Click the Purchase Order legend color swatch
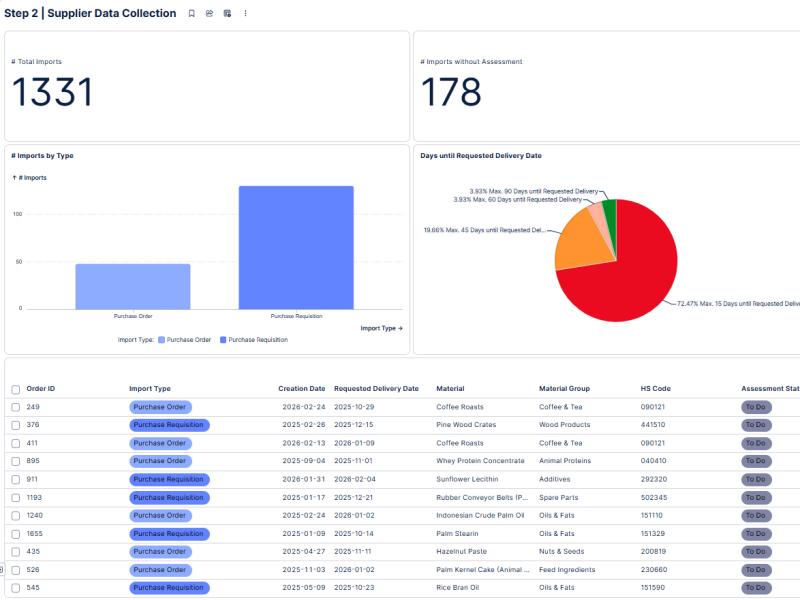This screenshot has width=800, height=600. coord(162,340)
